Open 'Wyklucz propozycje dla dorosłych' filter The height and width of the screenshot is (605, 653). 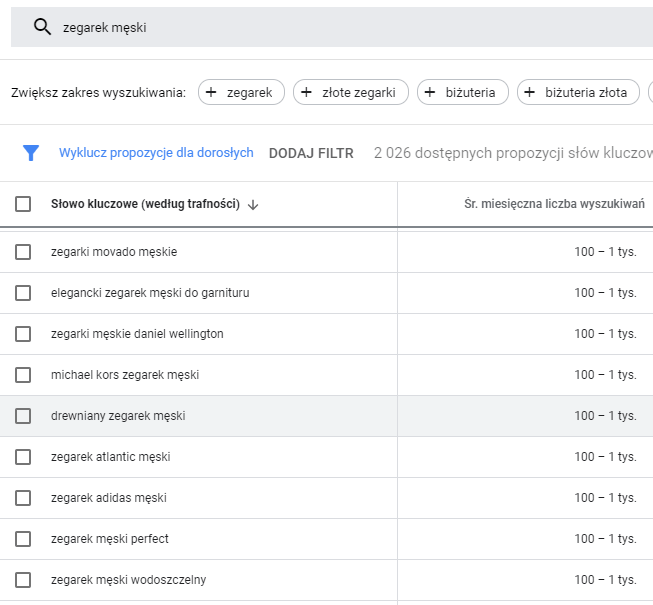point(156,153)
